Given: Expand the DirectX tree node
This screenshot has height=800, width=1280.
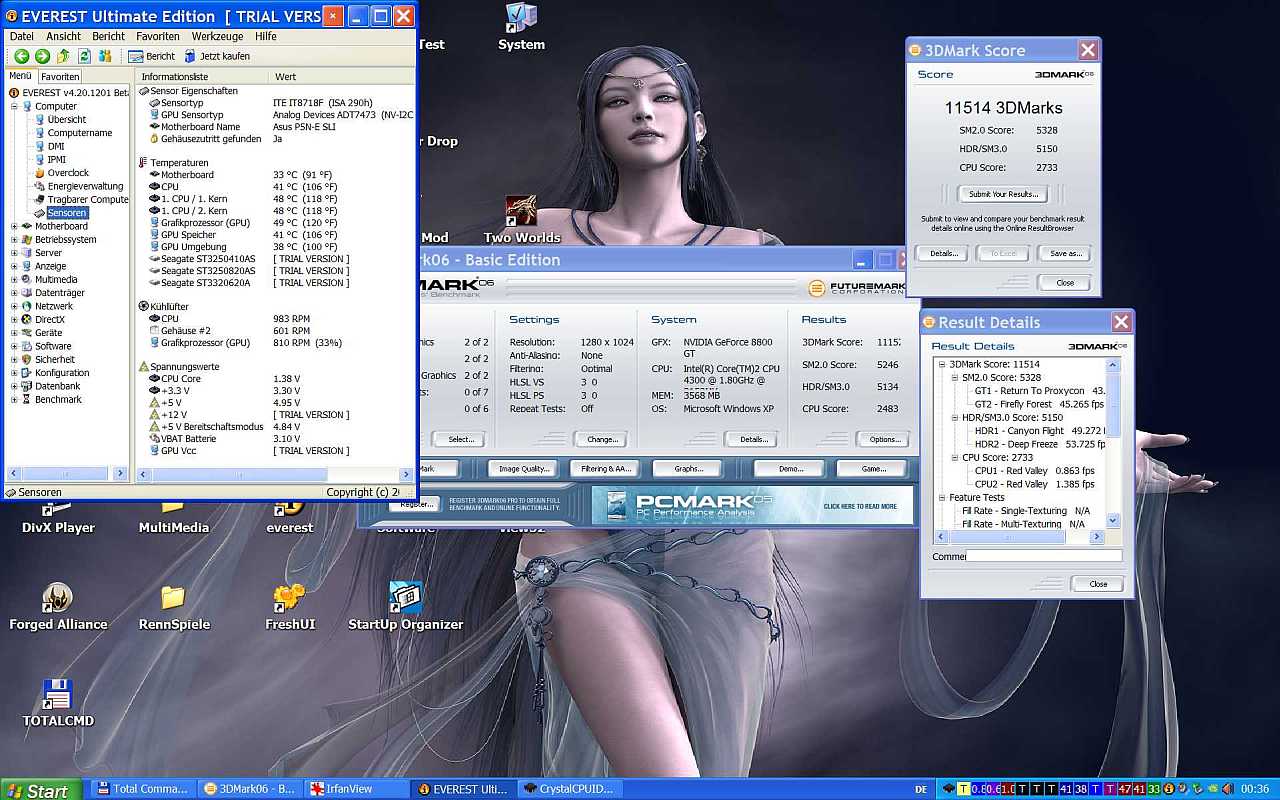Looking at the screenshot, I should (x=14, y=319).
